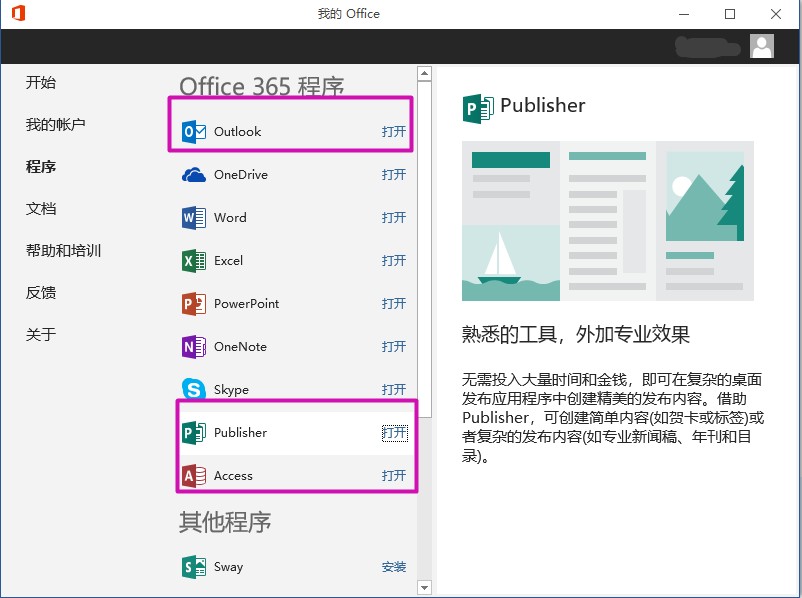Screen dimensions: 802x598
Task: Click the Publisher icon in the program list
Action: (194, 432)
